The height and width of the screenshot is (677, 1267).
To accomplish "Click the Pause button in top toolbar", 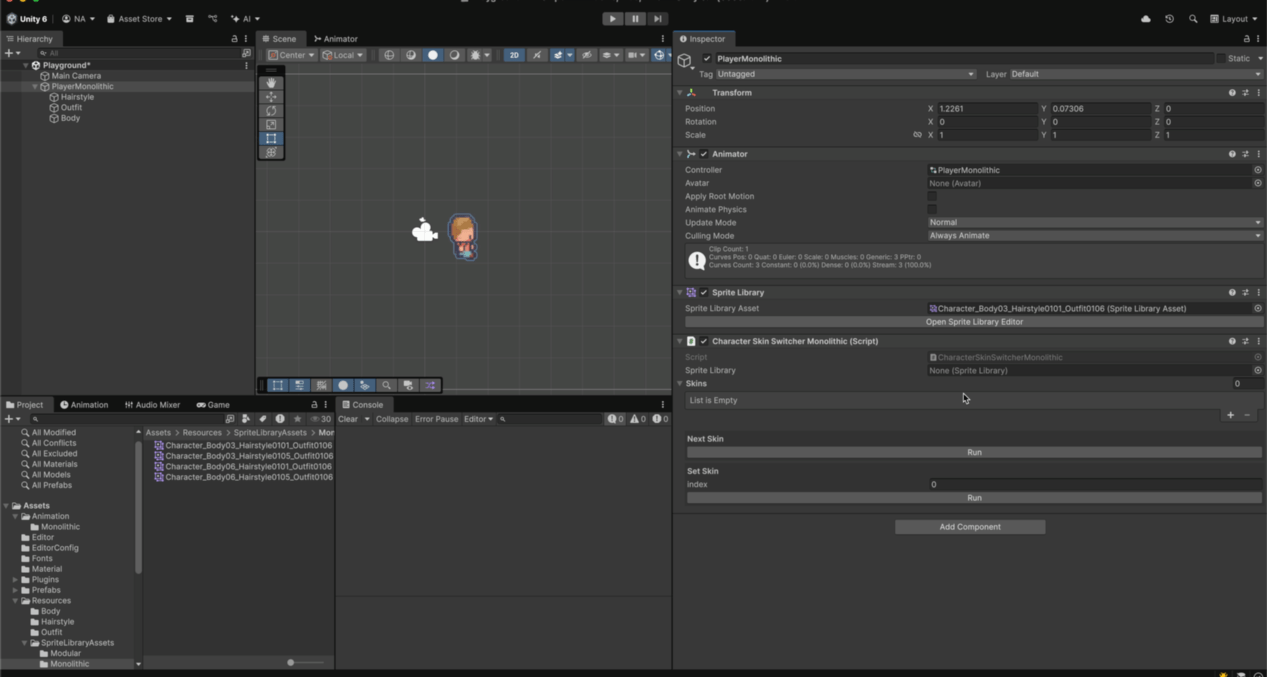I will pyautogui.click(x=635, y=19).
